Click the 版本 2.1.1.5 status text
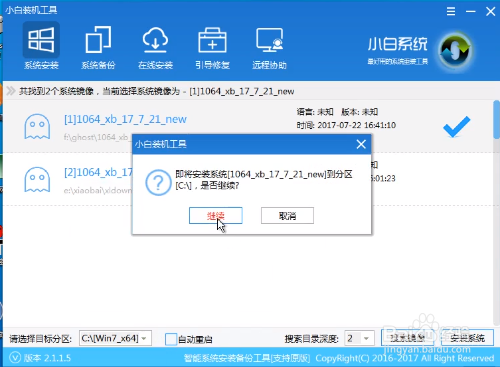The height and width of the screenshot is (367, 500). [47, 358]
